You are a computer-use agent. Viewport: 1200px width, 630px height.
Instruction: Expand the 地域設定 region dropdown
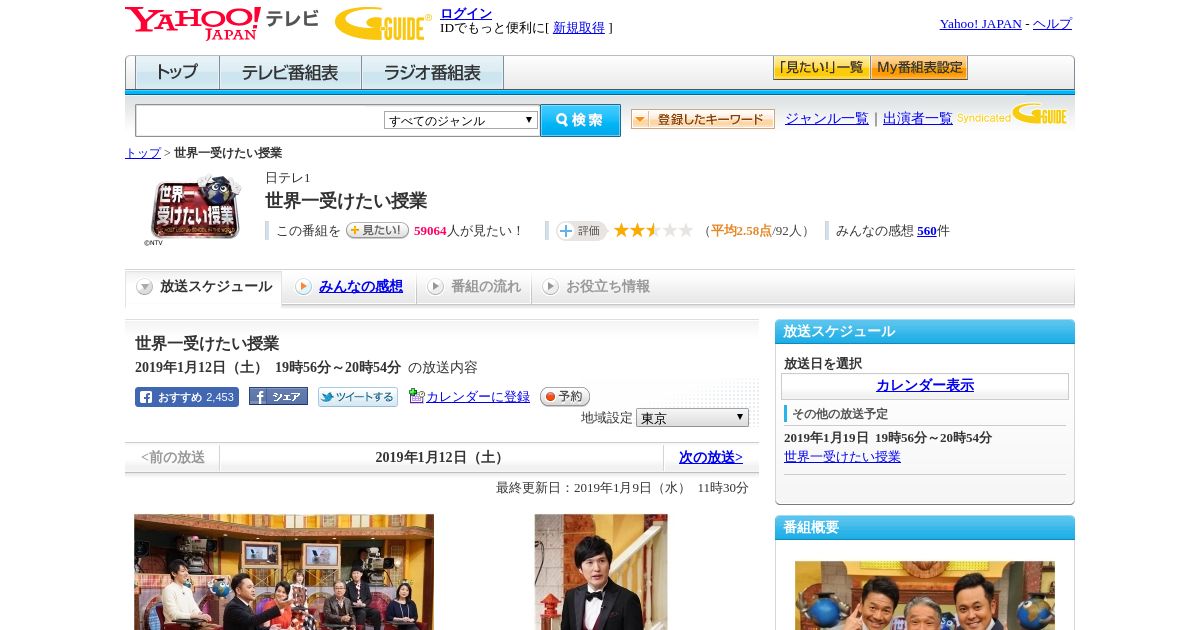click(x=692, y=418)
